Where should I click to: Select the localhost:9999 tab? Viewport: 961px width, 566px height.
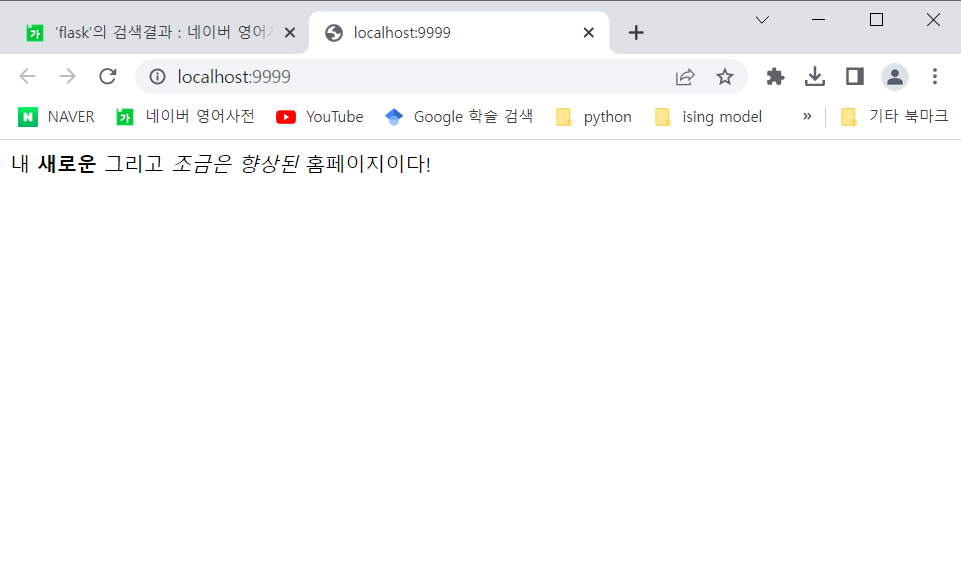coord(460,32)
